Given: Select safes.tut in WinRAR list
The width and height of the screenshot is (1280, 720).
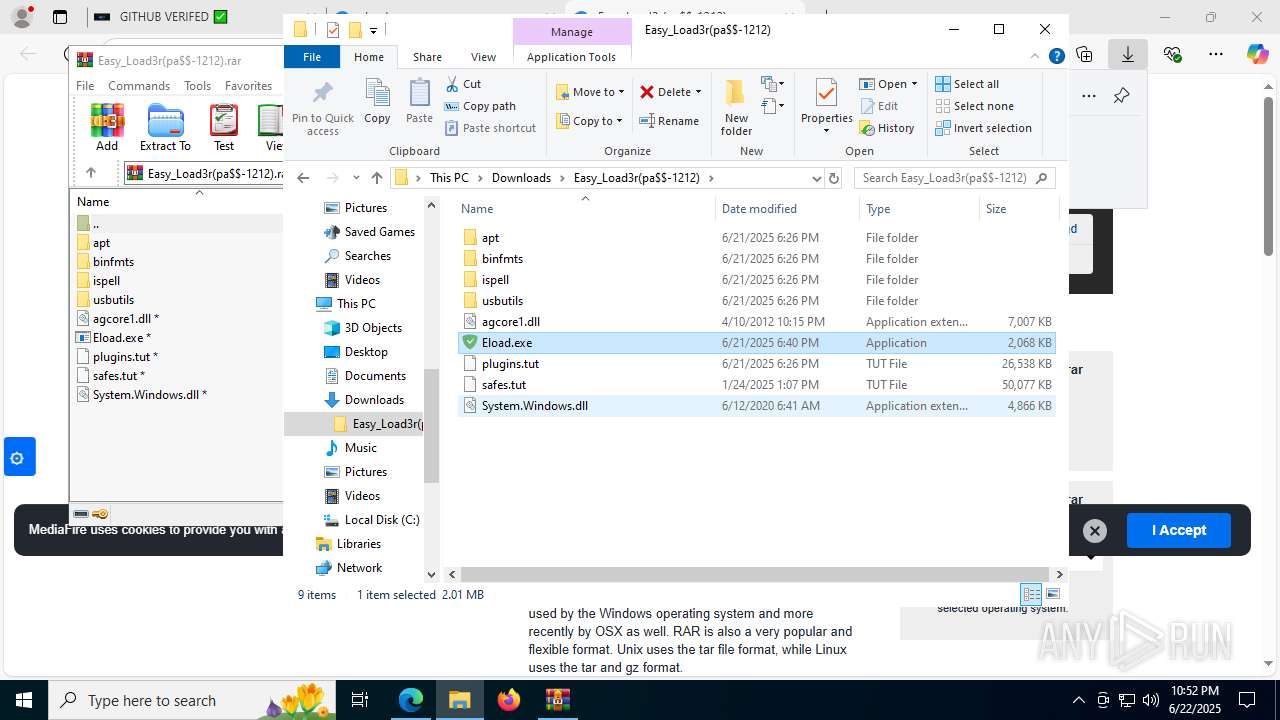Looking at the screenshot, I should [118, 376].
